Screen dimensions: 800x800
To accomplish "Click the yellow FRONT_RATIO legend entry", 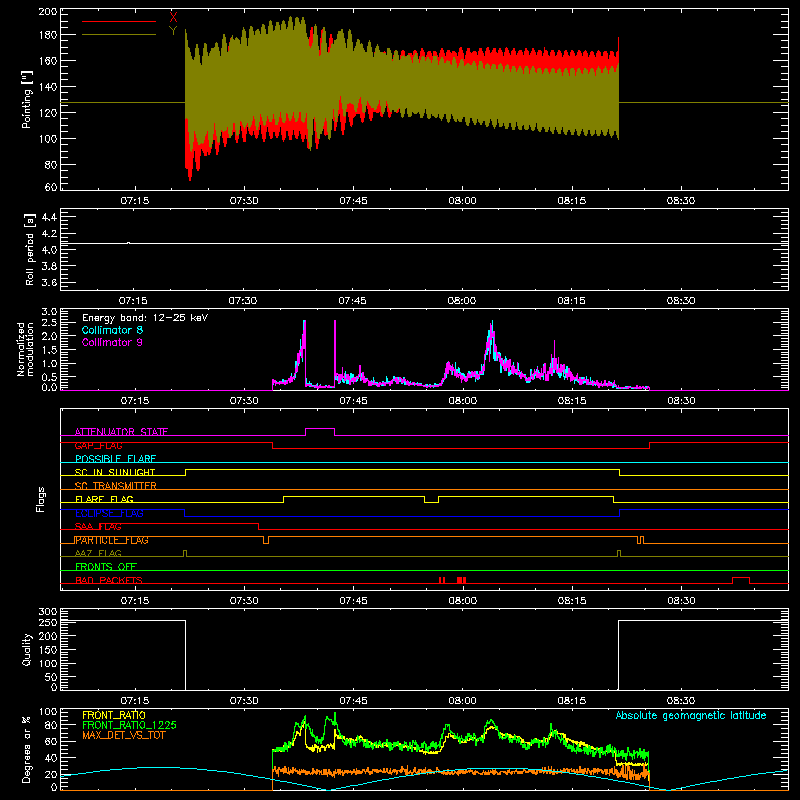I will pyautogui.click(x=114, y=715).
